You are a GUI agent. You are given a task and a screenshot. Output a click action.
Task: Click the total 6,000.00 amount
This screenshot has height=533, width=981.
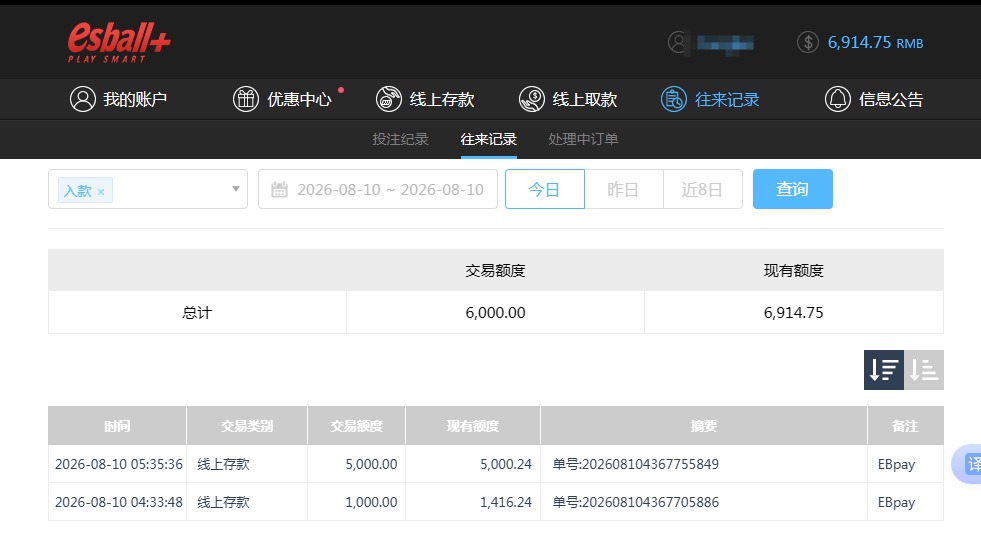[496, 313]
